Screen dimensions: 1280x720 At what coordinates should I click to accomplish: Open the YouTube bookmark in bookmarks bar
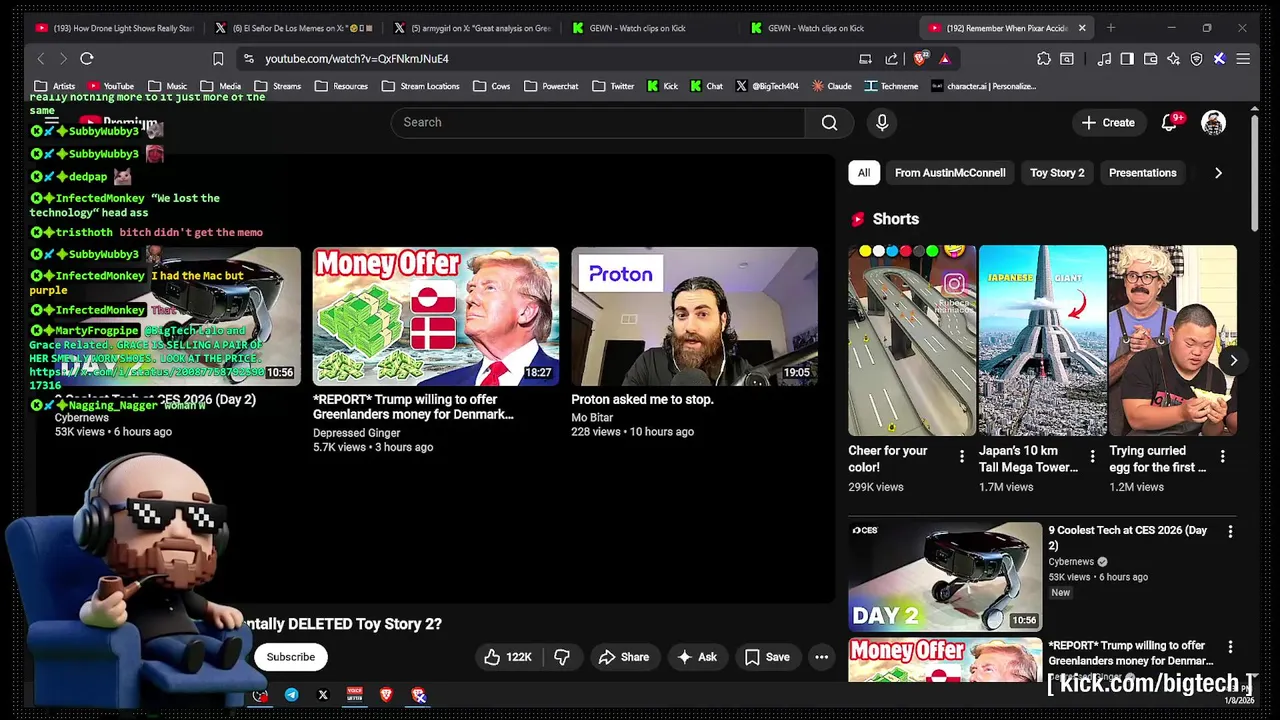pyautogui.click(x=110, y=86)
